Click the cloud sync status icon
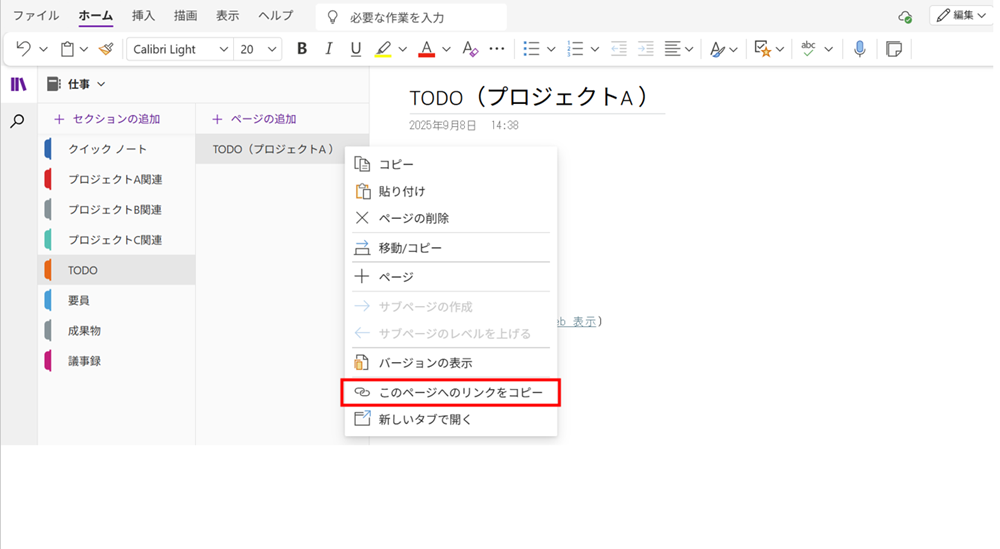 click(905, 17)
